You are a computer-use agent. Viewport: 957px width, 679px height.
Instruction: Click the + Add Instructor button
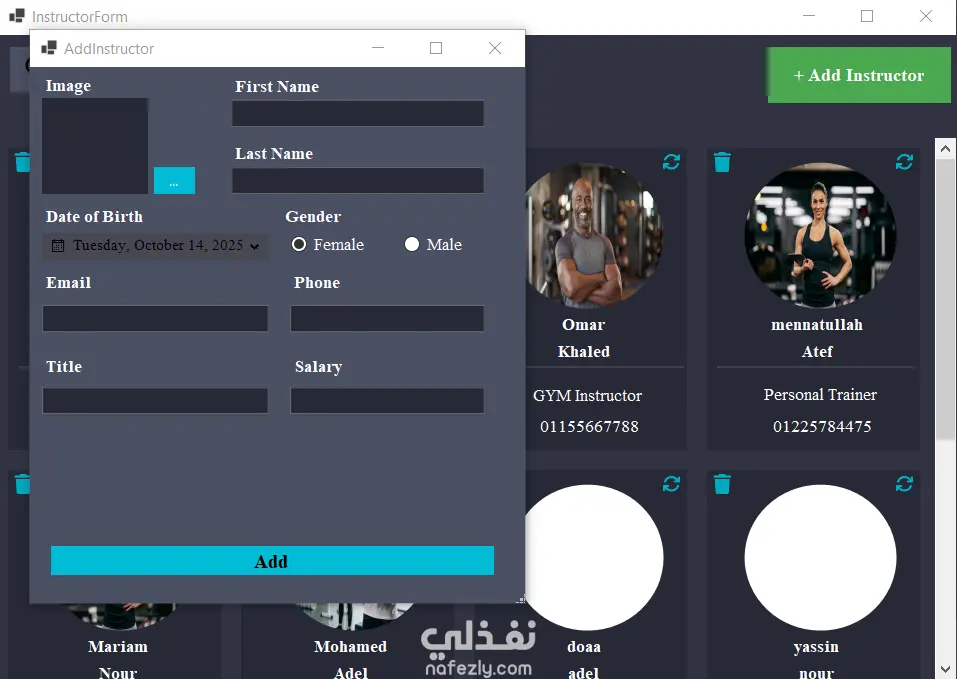(859, 75)
